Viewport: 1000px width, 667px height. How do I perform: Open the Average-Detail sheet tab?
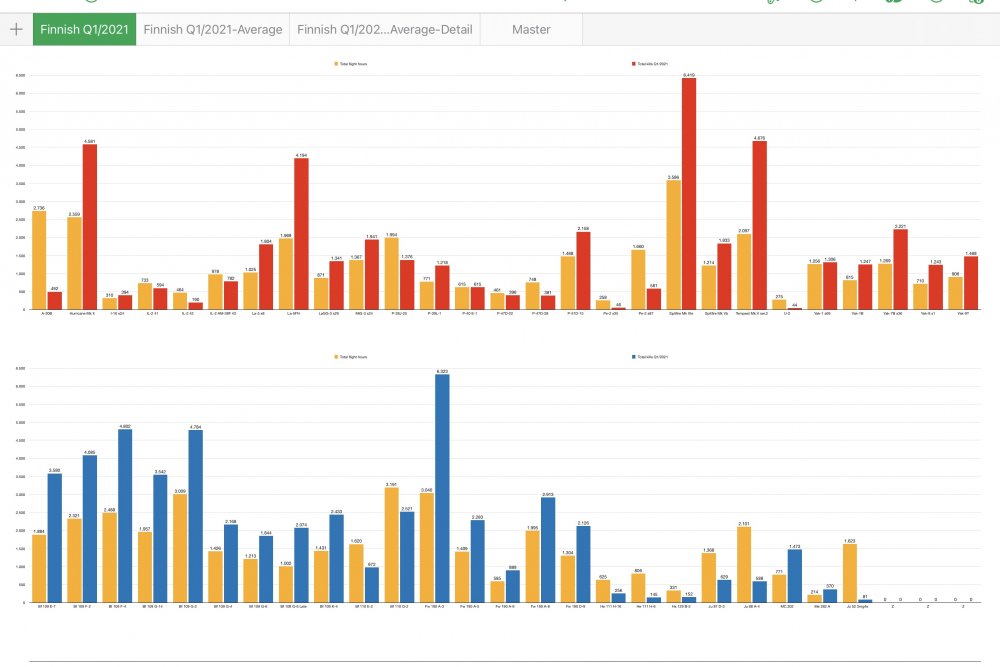click(x=385, y=29)
